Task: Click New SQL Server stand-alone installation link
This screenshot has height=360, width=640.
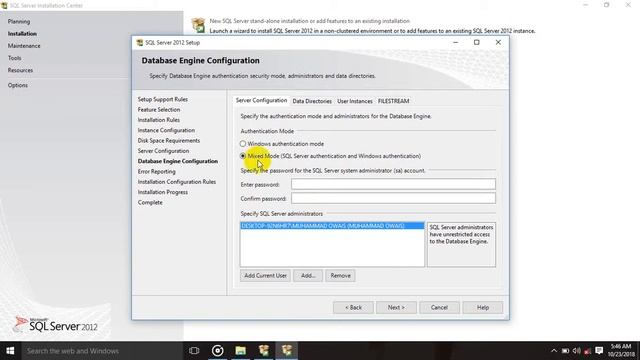Action: point(309,21)
